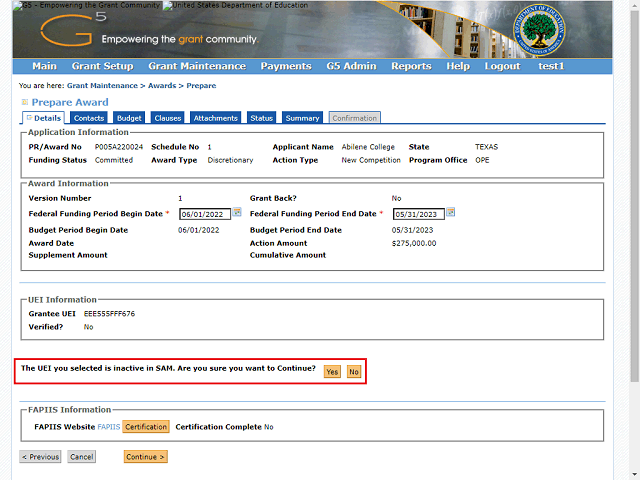Screen dimensions: 640x480
Task: Open the Main menu
Action: coord(44,66)
